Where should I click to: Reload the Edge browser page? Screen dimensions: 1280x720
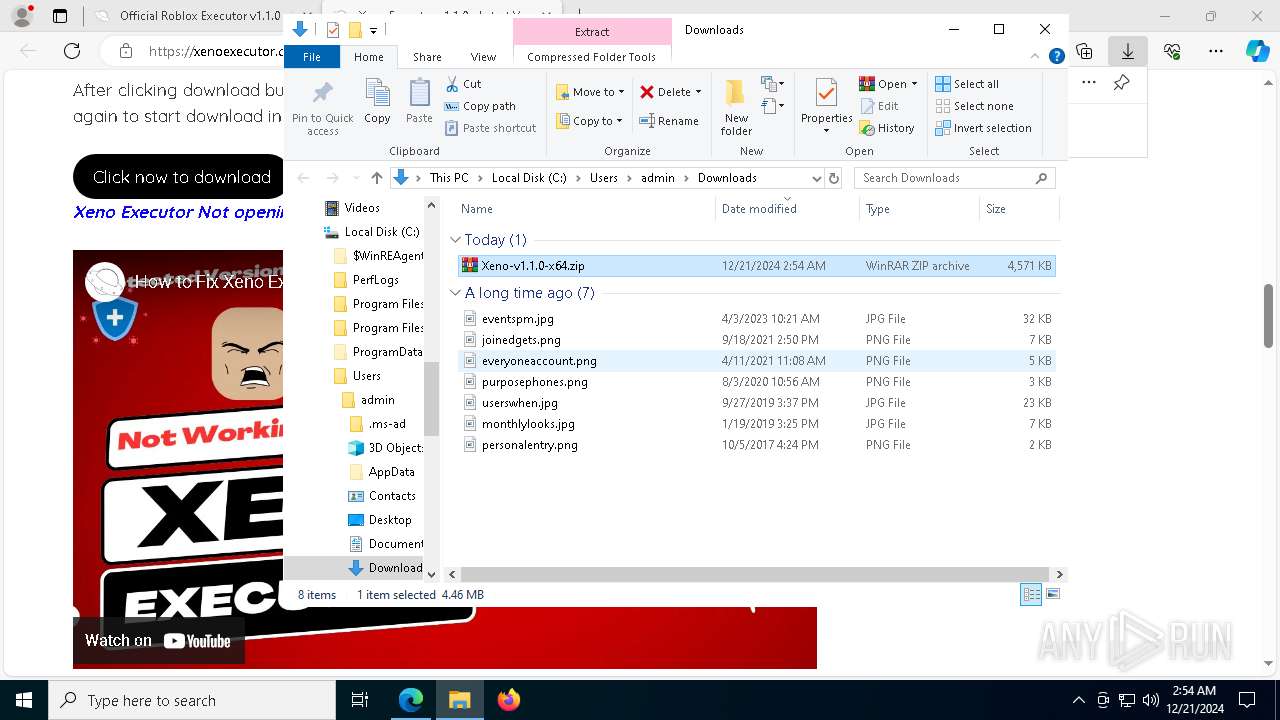click(x=72, y=51)
